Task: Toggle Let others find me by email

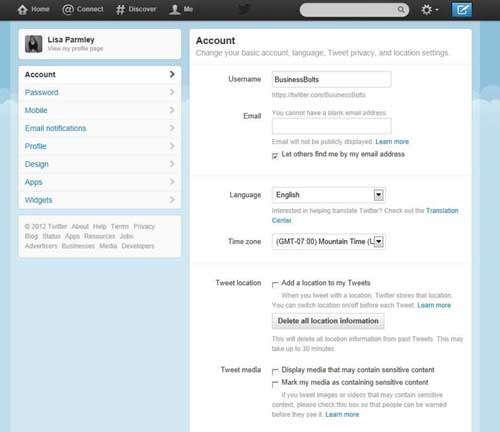Action: 275,156
